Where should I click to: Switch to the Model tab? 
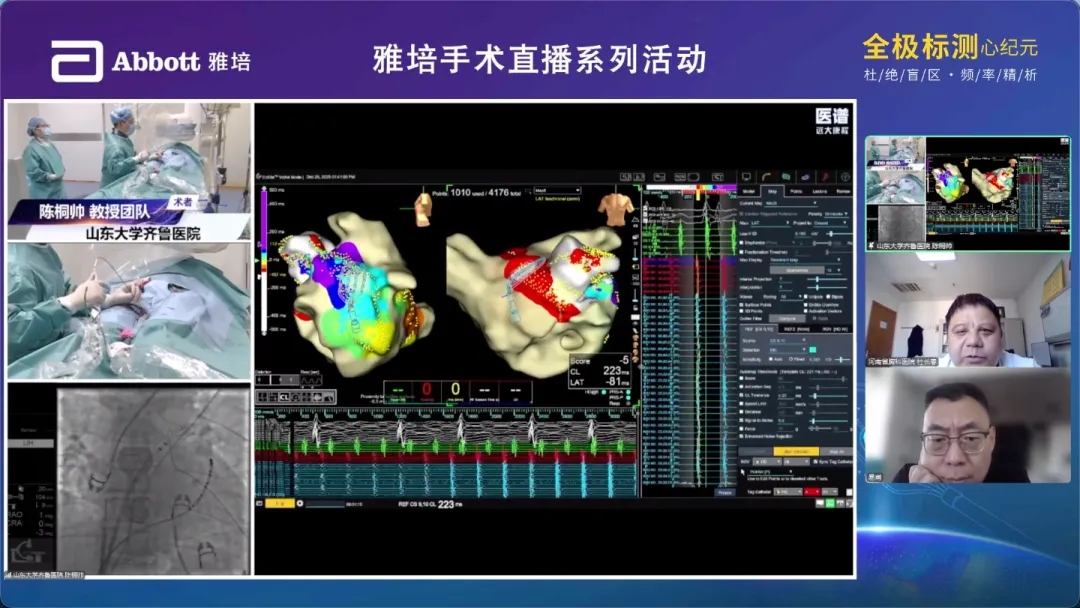click(x=748, y=190)
